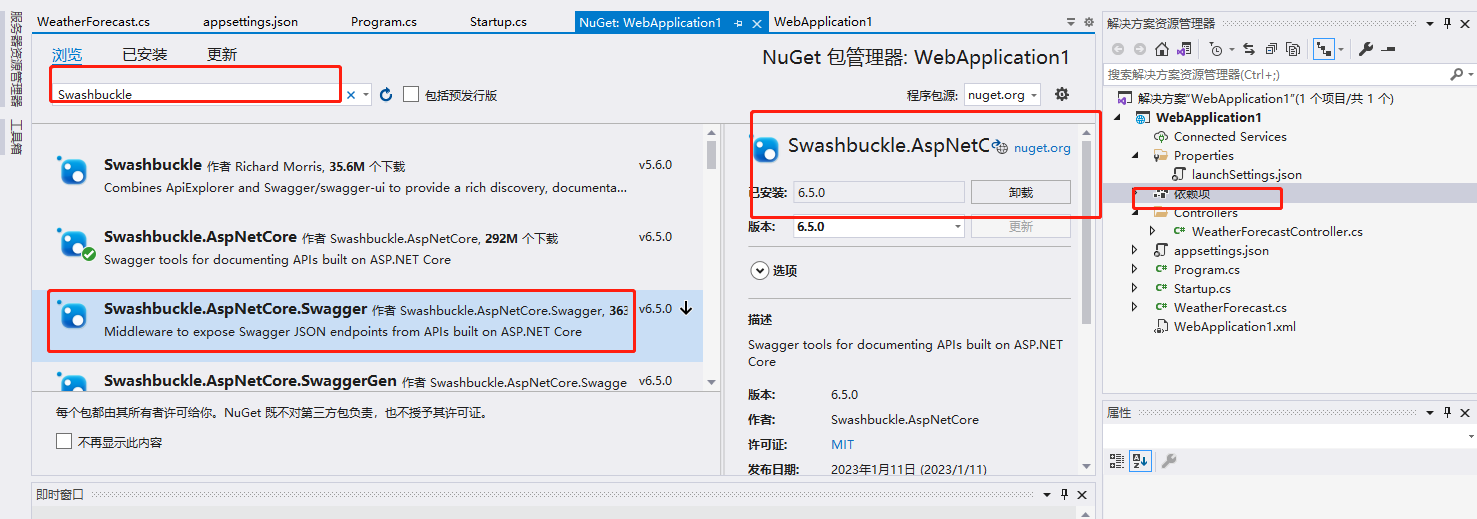This screenshot has height=519, width=1477.
Task: Pin the Solution Explorer panel
Action: coord(1448,23)
